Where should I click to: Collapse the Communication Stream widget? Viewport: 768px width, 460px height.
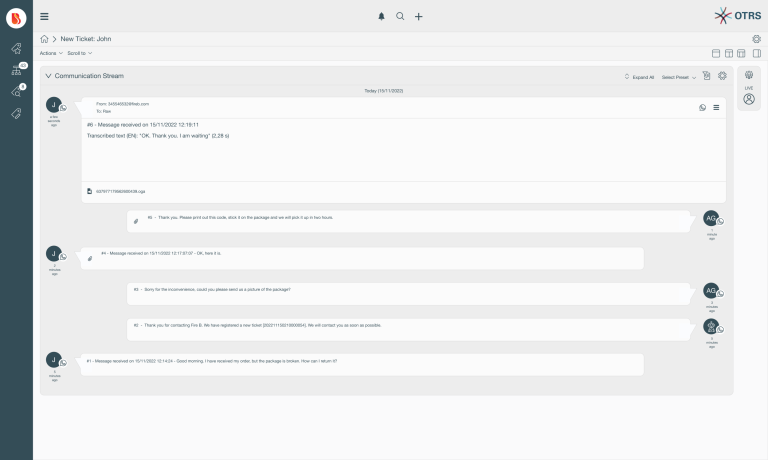coord(48,76)
